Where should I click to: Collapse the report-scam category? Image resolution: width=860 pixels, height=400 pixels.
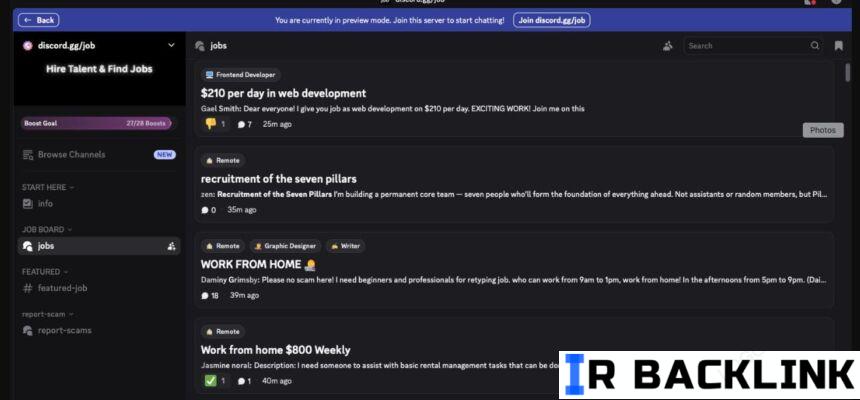click(48, 314)
